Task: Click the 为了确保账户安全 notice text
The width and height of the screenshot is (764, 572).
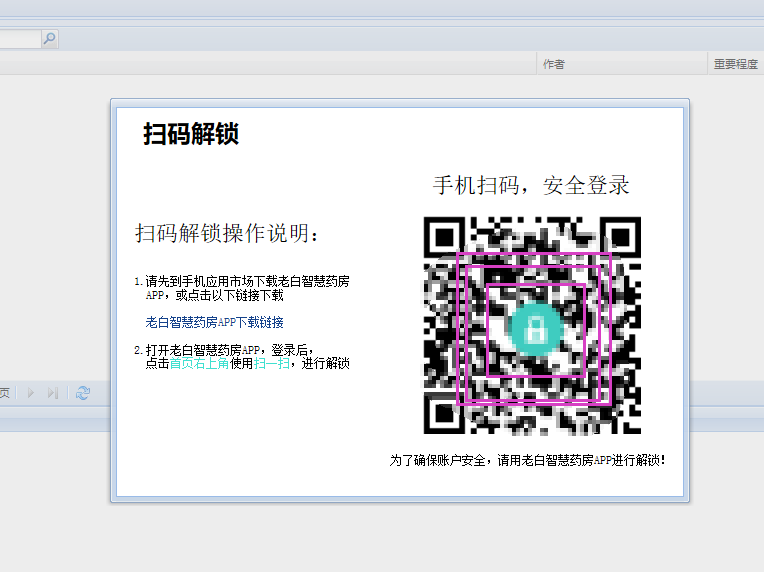Action: [527, 460]
